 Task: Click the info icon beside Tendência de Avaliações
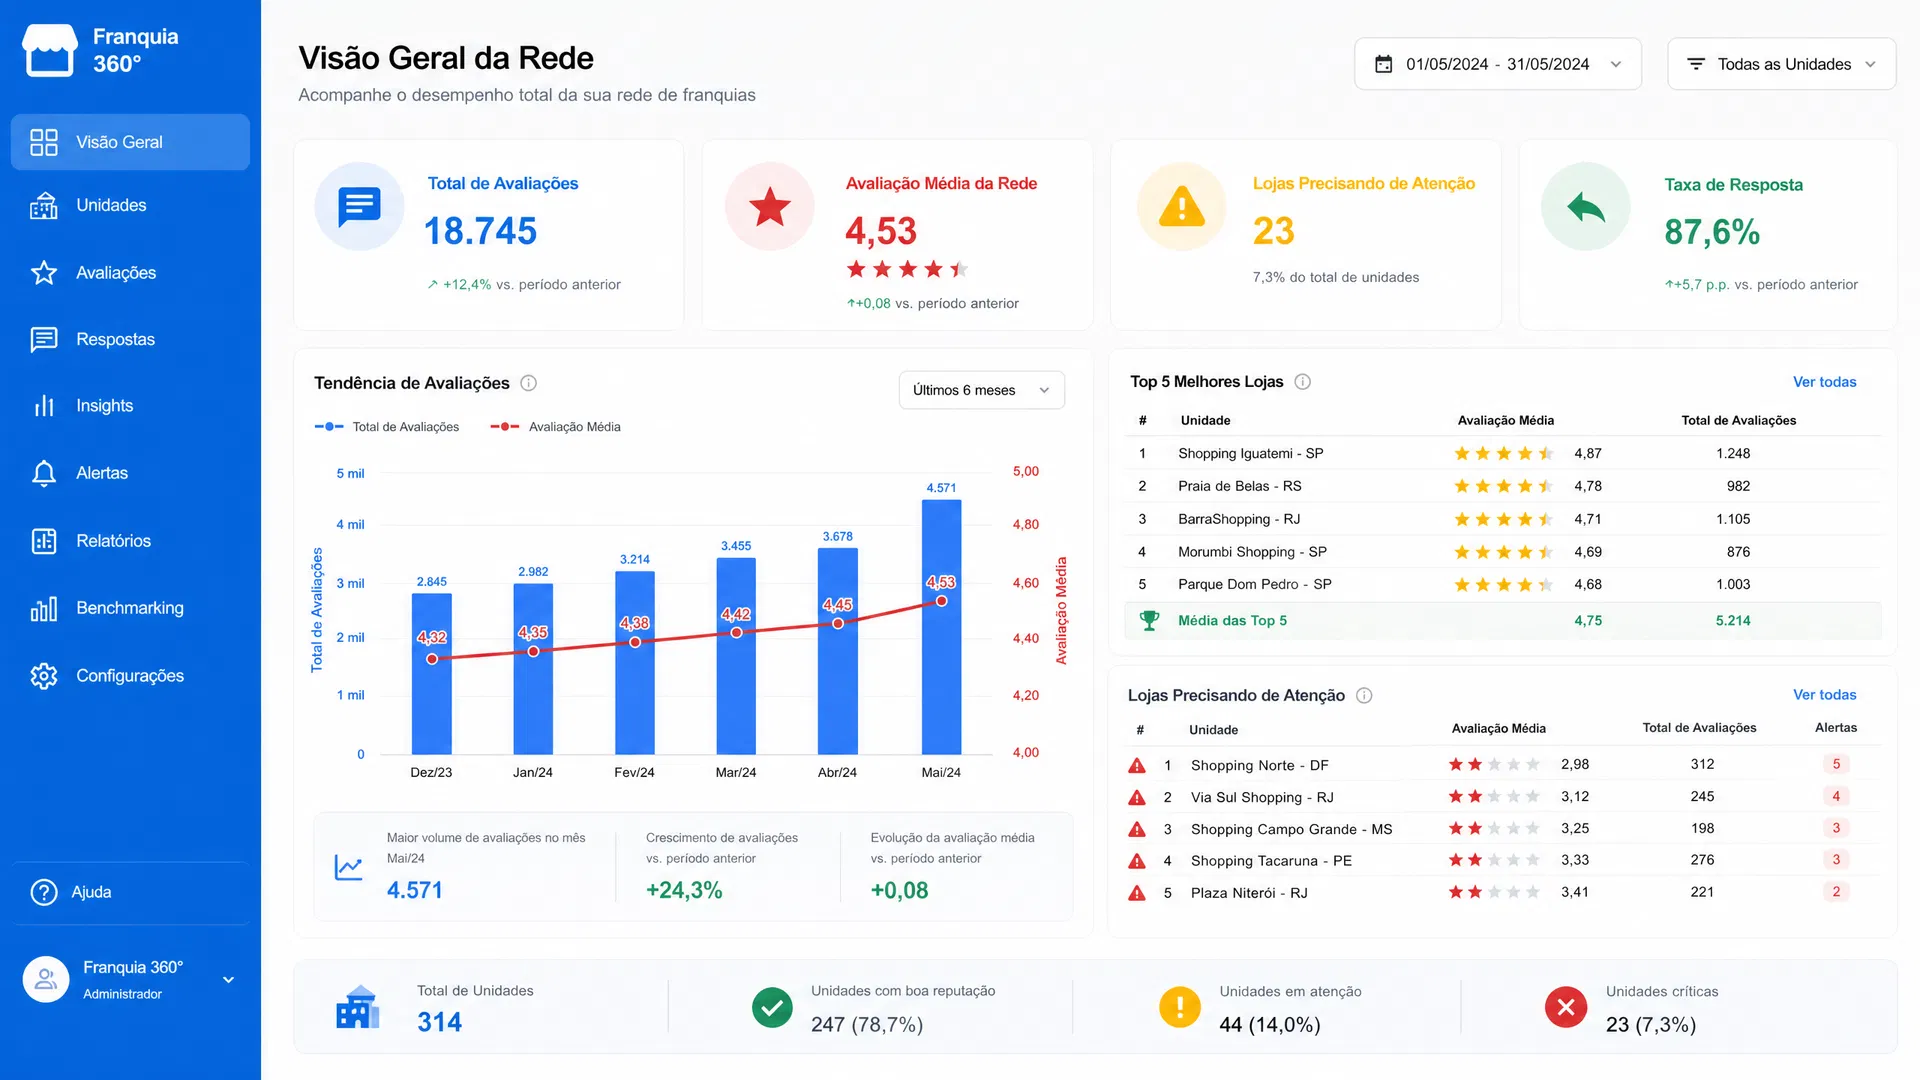(x=529, y=383)
